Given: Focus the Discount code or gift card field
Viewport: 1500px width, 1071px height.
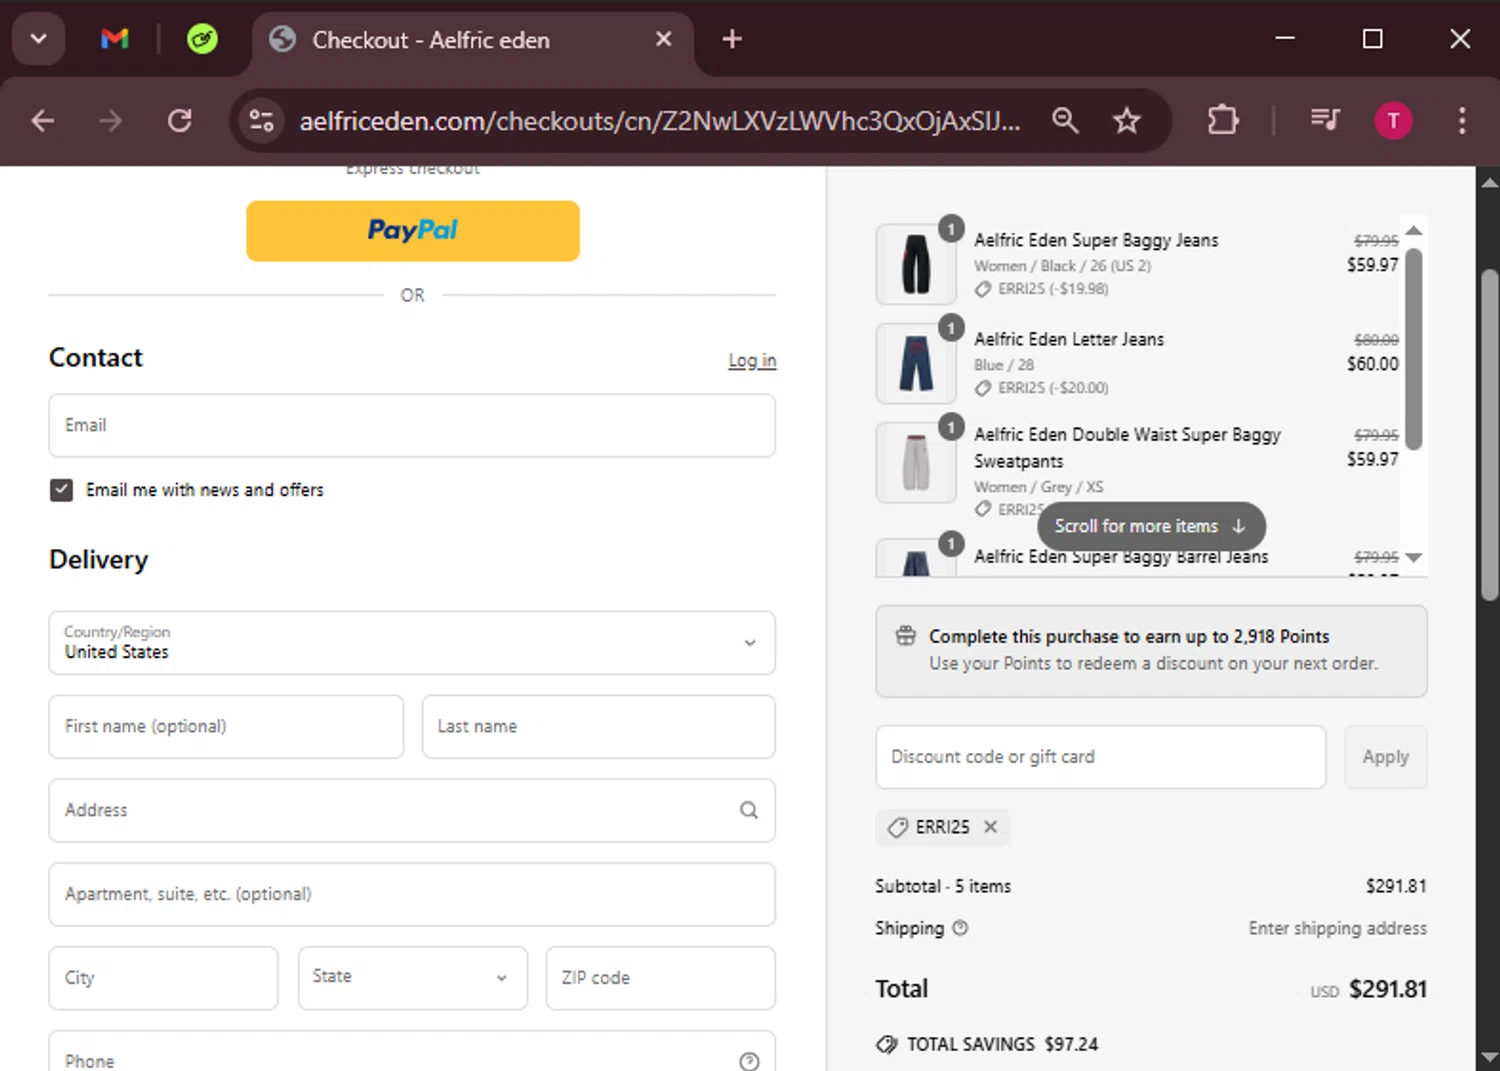Looking at the screenshot, I should [x=1101, y=757].
